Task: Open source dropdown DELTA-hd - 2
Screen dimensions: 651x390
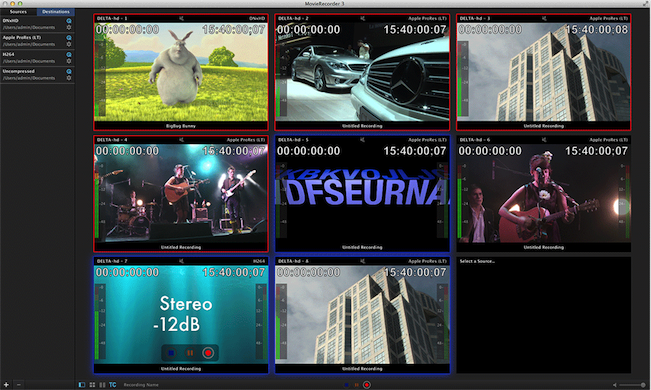Action: pyautogui.click(x=293, y=19)
